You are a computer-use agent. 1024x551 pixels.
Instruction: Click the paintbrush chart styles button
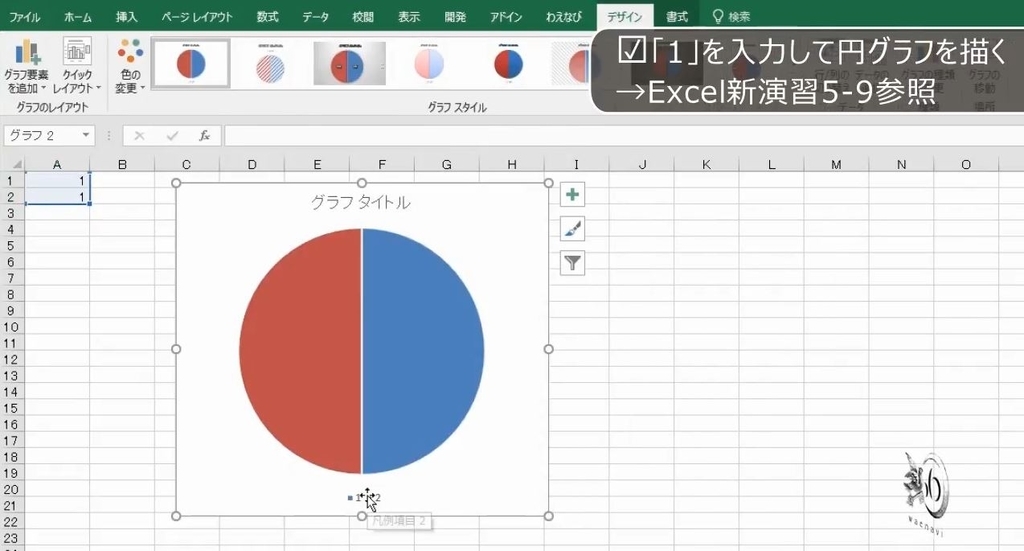[x=573, y=228]
